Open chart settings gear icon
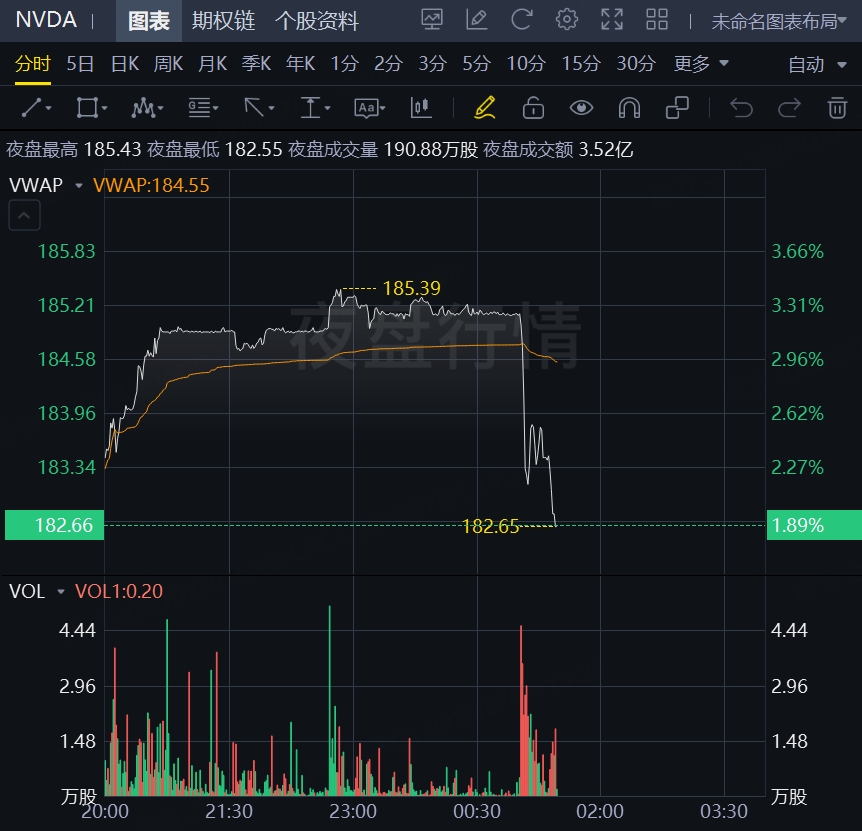This screenshot has width=862, height=831. coord(567,20)
